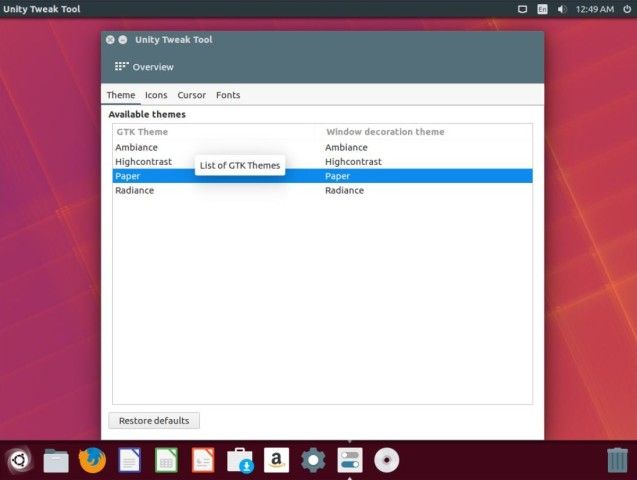Select Highcontrast in GTK Theme list
The height and width of the screenshot is (480, 637).
(143, 162)
